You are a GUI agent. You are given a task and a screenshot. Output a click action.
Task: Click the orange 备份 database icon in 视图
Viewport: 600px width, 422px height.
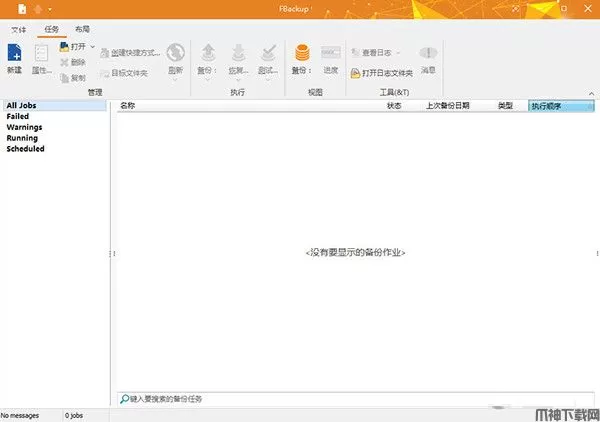(302, 53)
